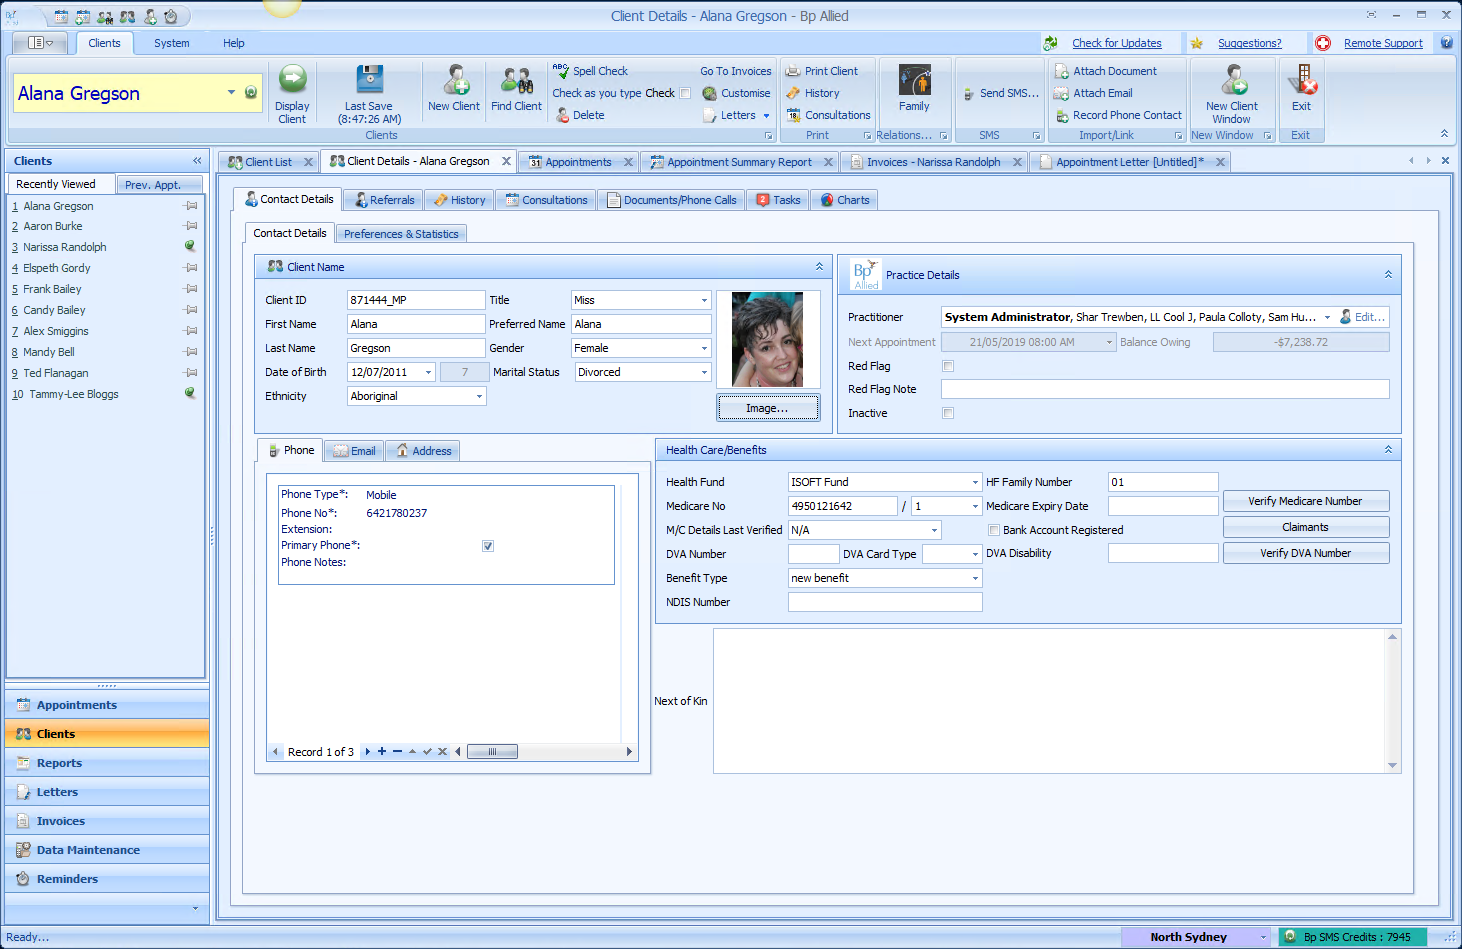Collapse the Practice Details section

(x=1388, y=274)
